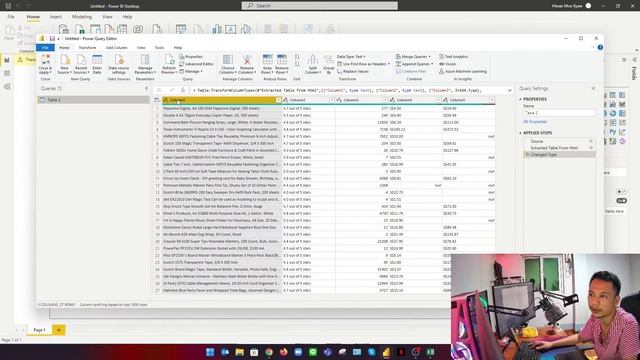The height and width of the screenshot is (360, 640).
Task: Select the Page 1 tab in Power BI Desktop
Action: 40,330
